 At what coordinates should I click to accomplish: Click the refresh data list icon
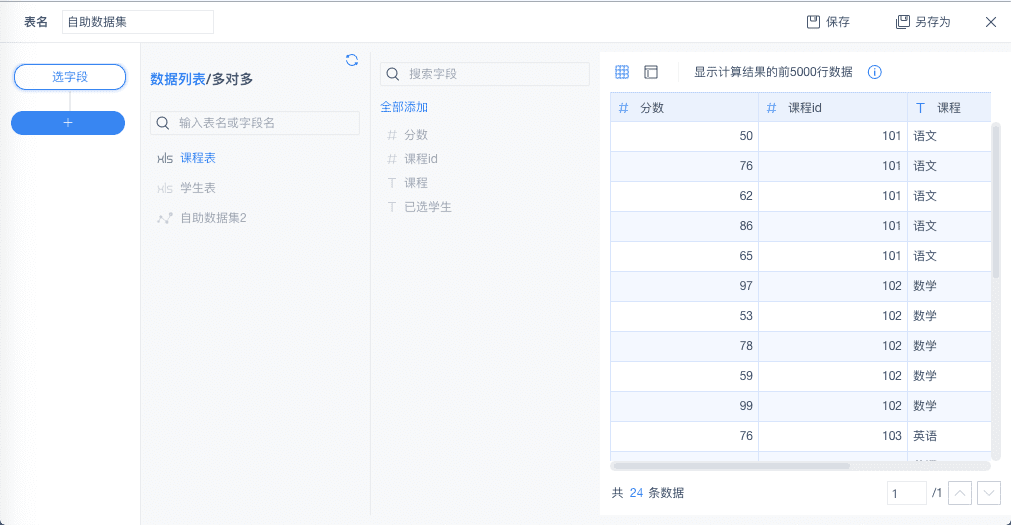point(352,60)
